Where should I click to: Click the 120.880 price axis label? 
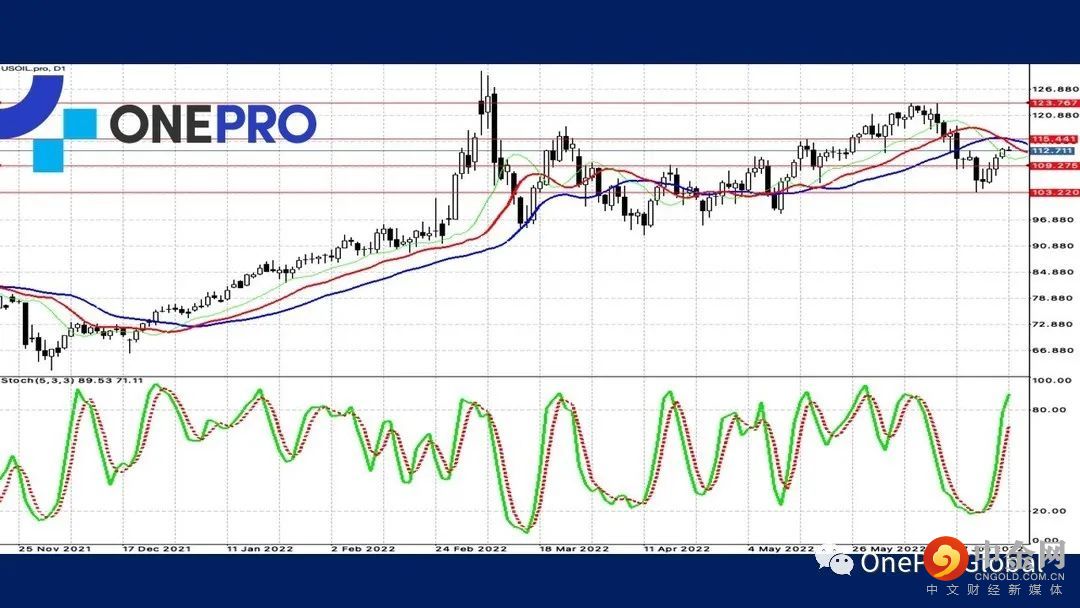1055,115
